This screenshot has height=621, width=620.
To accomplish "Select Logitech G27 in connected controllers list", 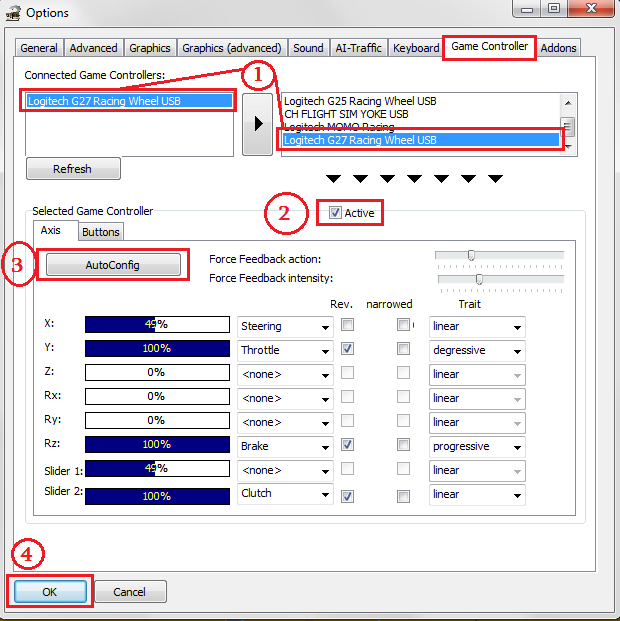I will click(x=130, y=101).
